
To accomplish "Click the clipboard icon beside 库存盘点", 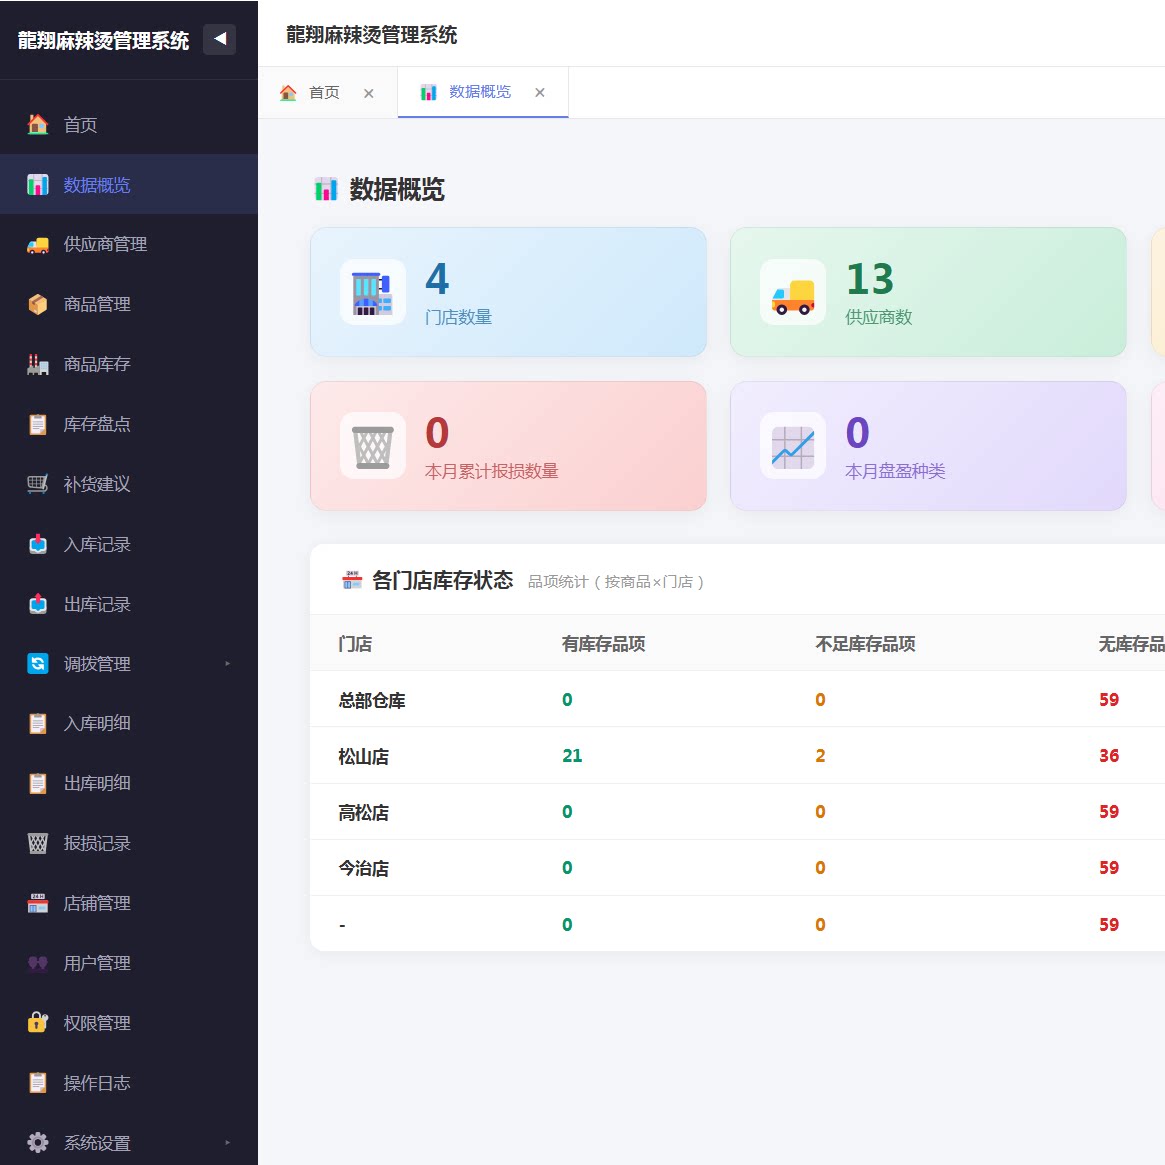I will 37,424.
